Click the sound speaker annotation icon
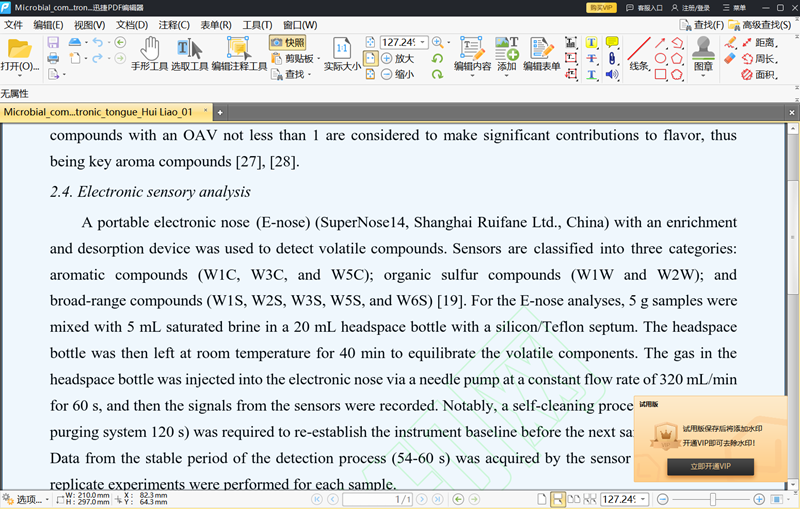Image resolution: width=800 pixels, height=509 pixels. tap(612, 74)
